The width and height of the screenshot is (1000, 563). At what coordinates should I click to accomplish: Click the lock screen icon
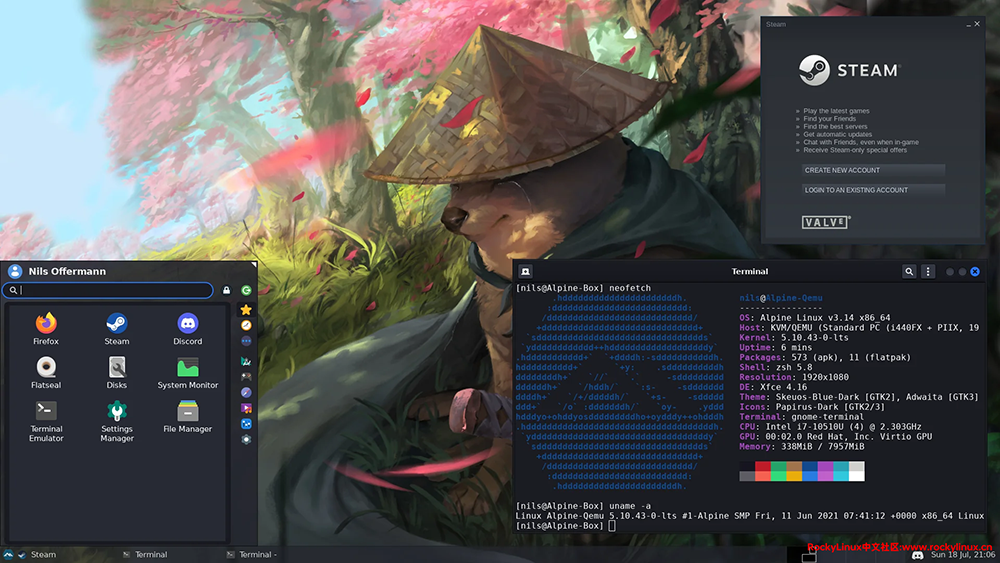click(x=227, y=291)
